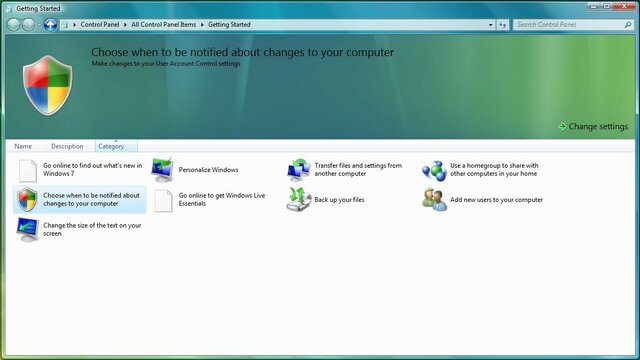This screenshot has width=640, height=360.
Task: Sort by the Category column header
Action: 116,146
